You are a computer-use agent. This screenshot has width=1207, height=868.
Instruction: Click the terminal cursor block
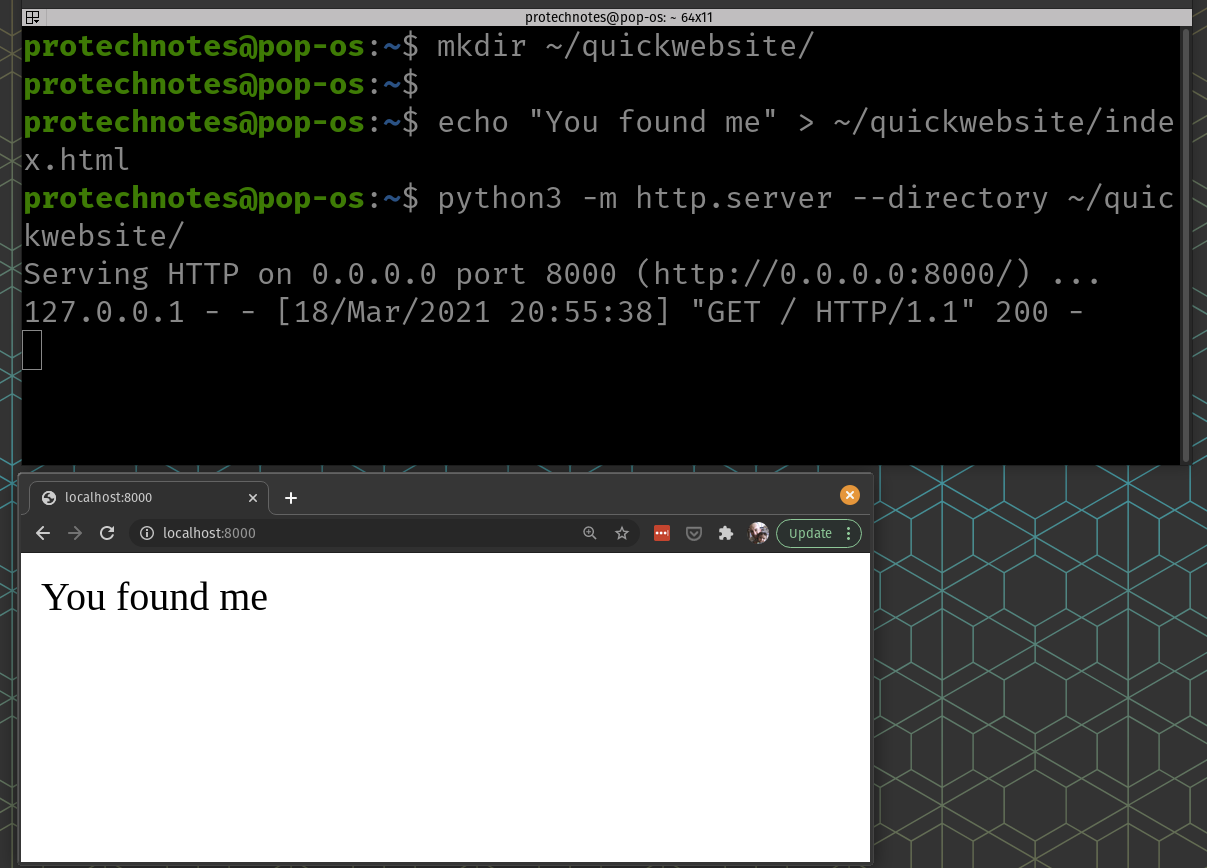32,350
